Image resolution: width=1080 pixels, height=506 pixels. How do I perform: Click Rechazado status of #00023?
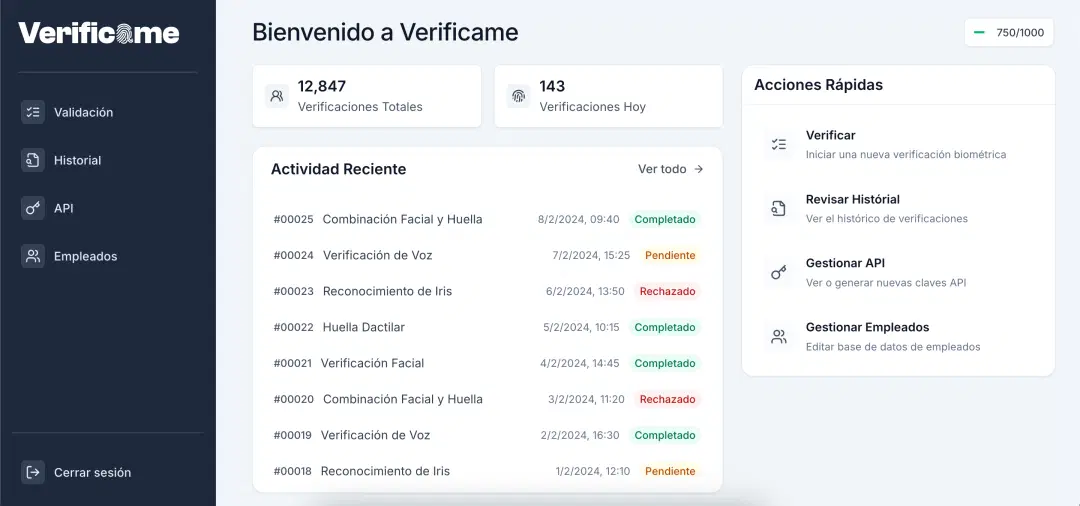[667, 291]
